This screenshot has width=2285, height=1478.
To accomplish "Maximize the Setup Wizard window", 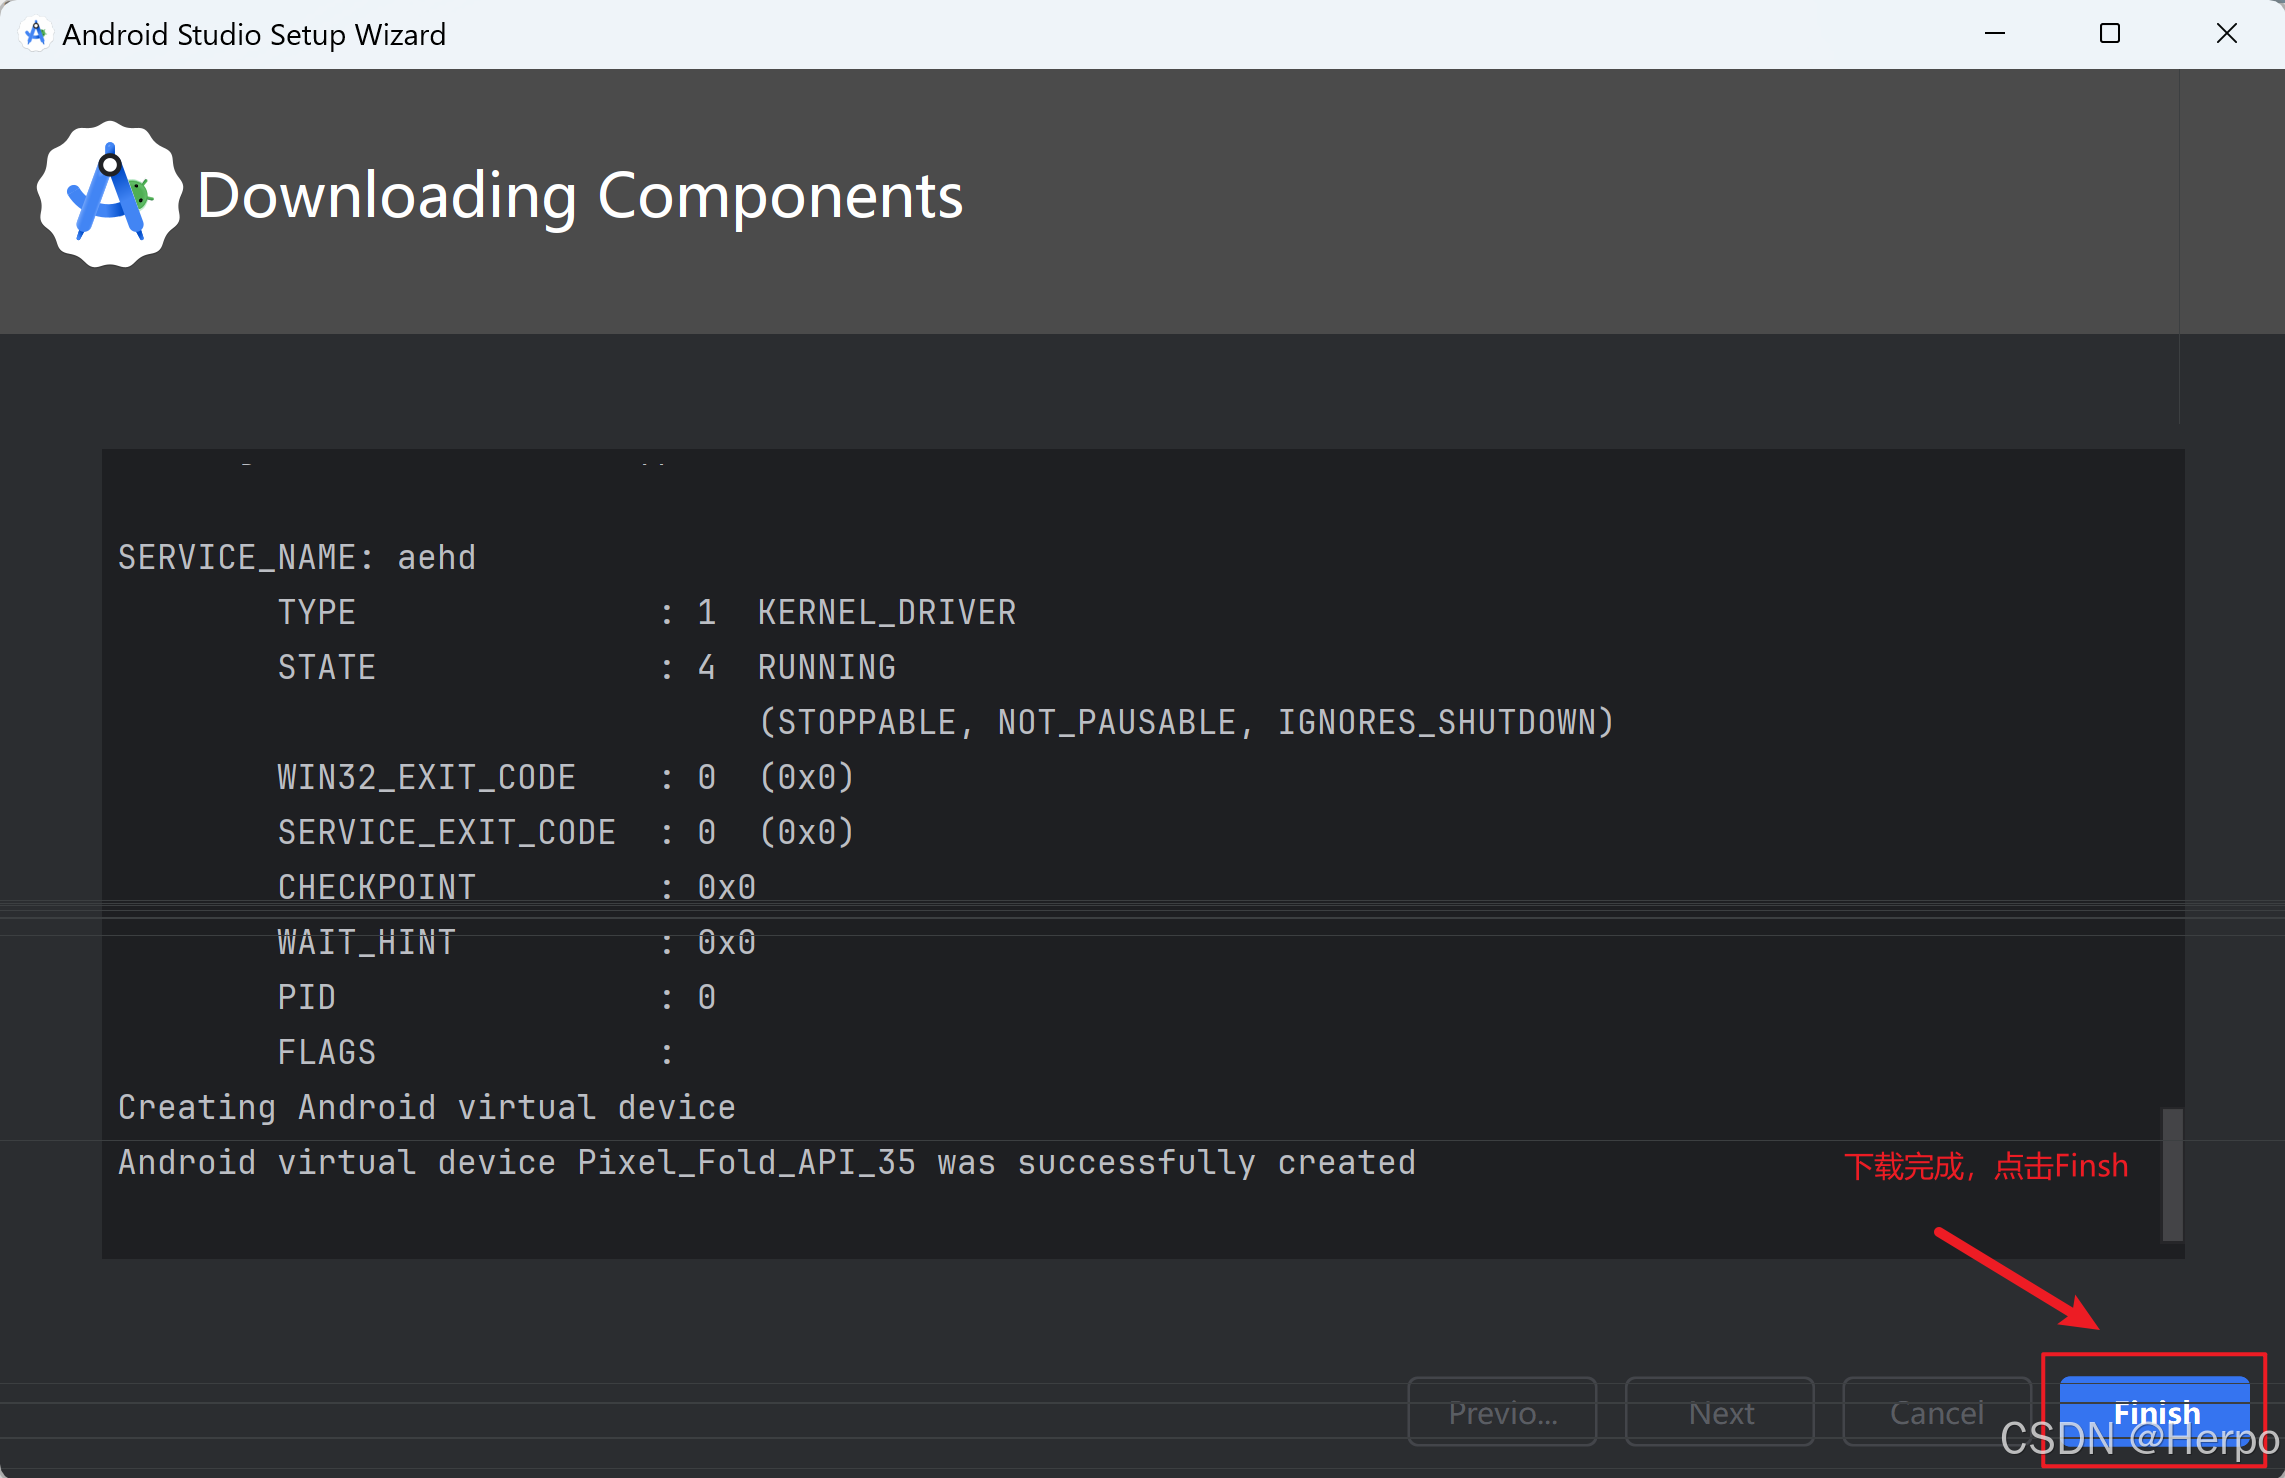I will (2110, 34).
